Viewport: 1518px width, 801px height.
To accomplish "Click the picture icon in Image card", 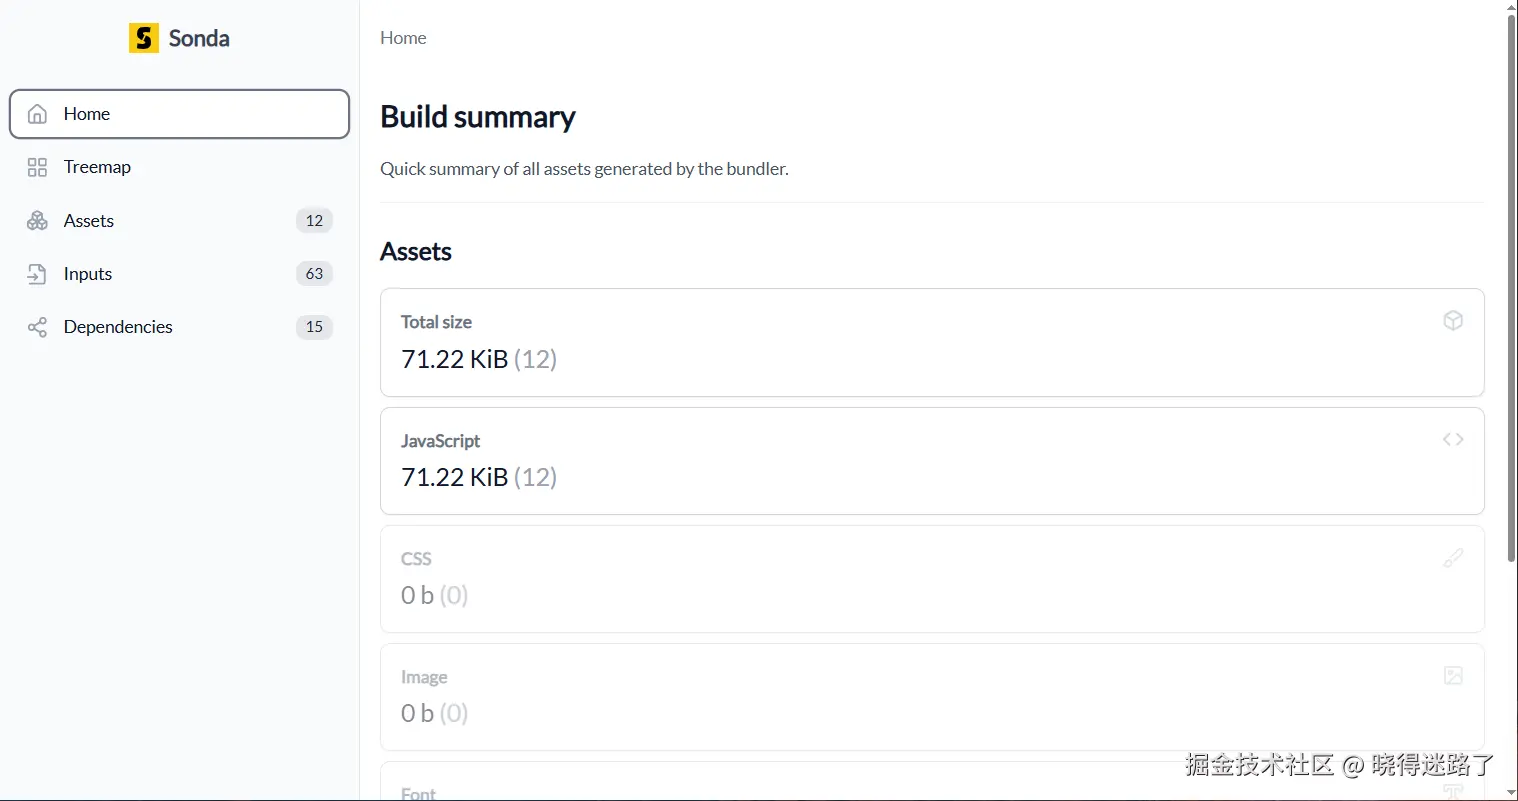I will click(1453, 676).
